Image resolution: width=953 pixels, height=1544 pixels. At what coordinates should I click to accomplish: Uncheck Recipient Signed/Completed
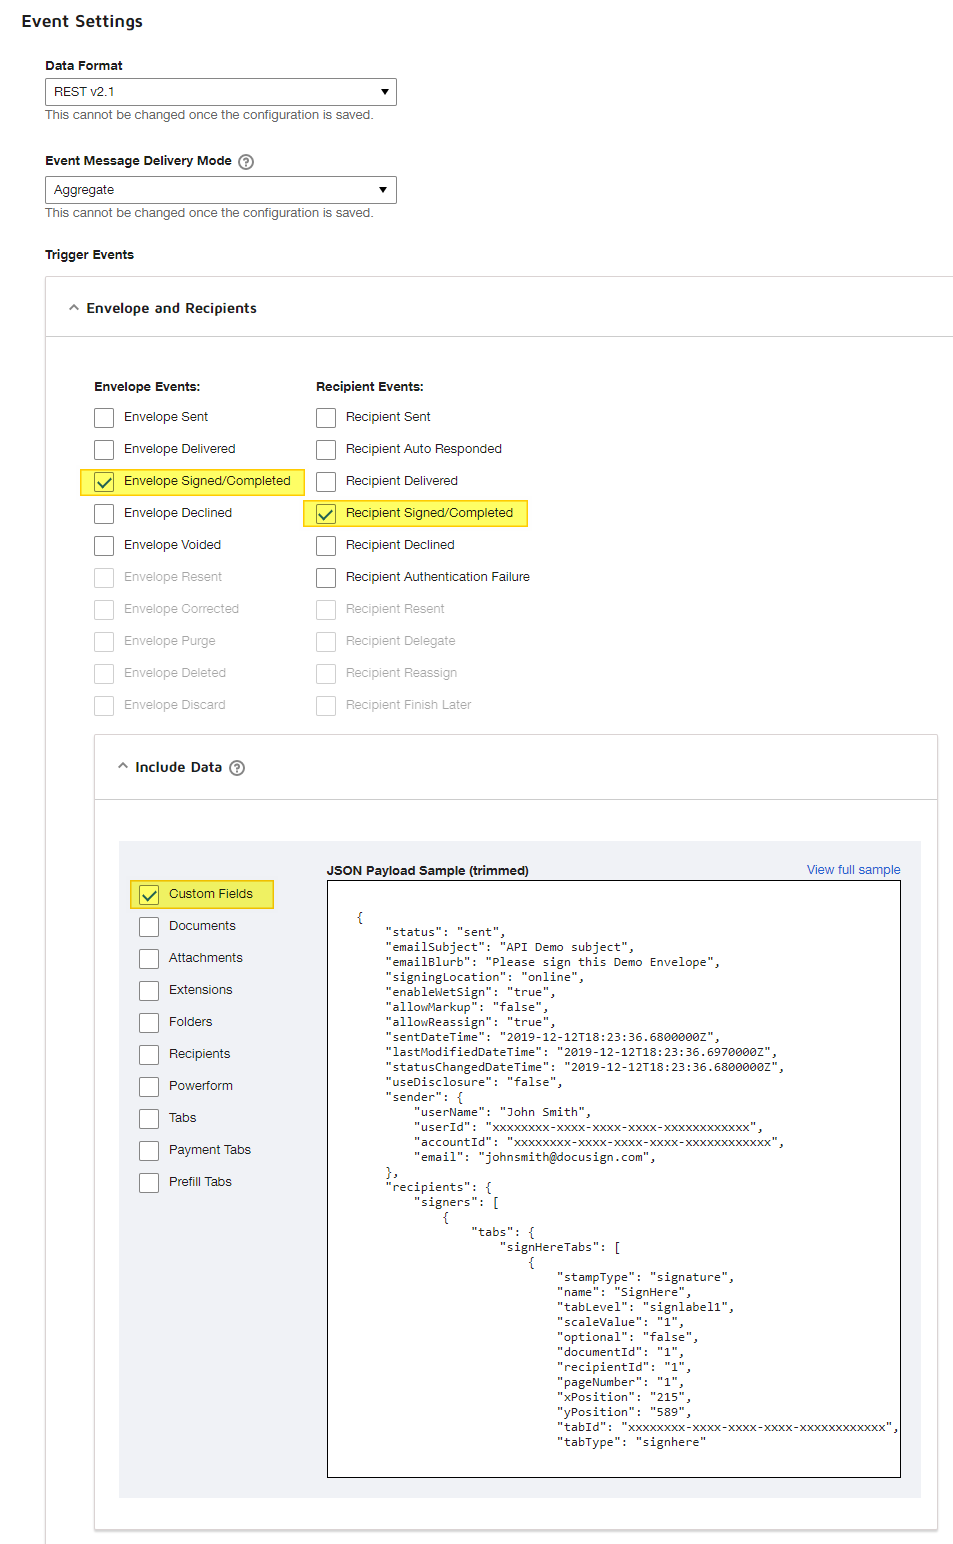pos(326,514)
